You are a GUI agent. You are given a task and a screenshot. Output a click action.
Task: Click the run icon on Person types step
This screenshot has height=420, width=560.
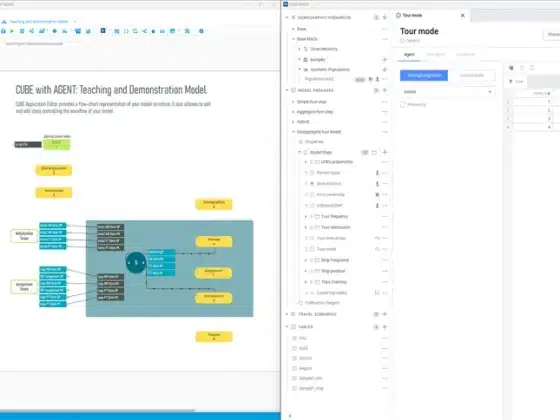click(377, 173)
